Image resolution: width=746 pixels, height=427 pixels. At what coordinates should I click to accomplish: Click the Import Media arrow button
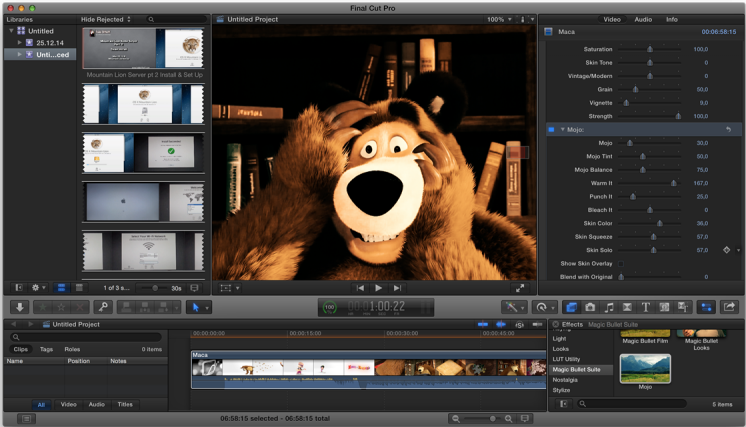point(20,307)
